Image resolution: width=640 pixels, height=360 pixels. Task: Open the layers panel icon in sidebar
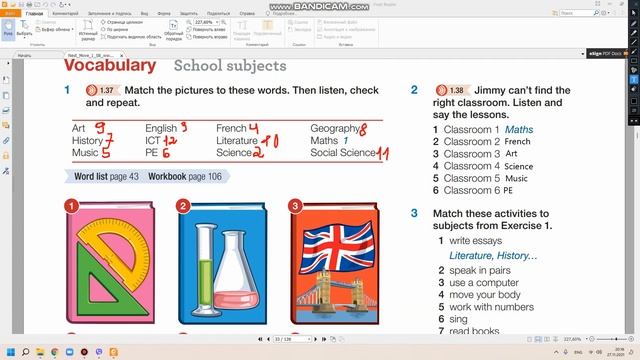(x=6, y=110)
